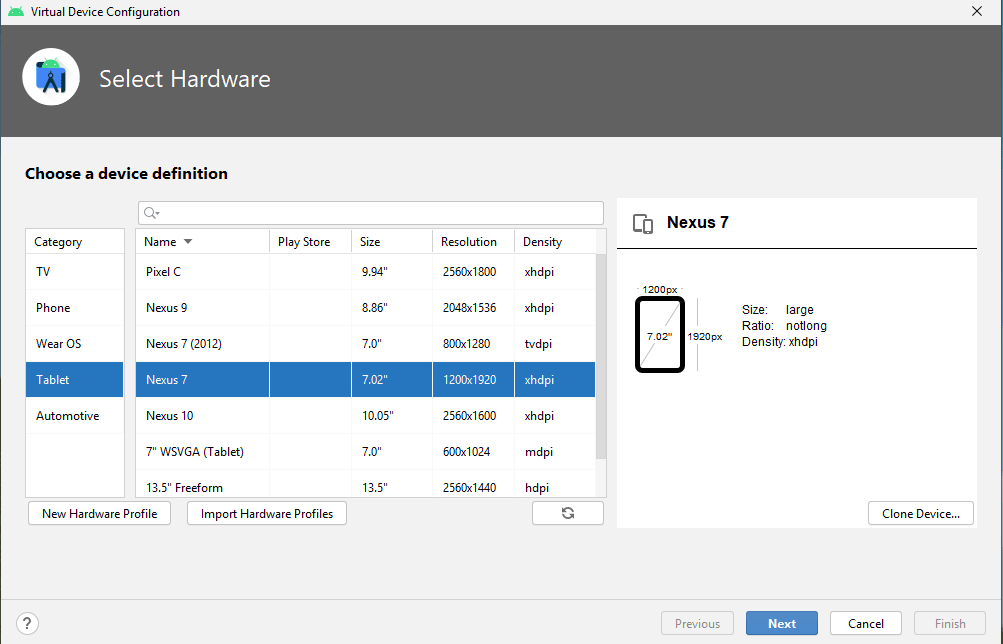This screenshot has width=1003, height=644.
Task: Select the Nexus 7 (2012) device row
Action: (x=365, y=343)
